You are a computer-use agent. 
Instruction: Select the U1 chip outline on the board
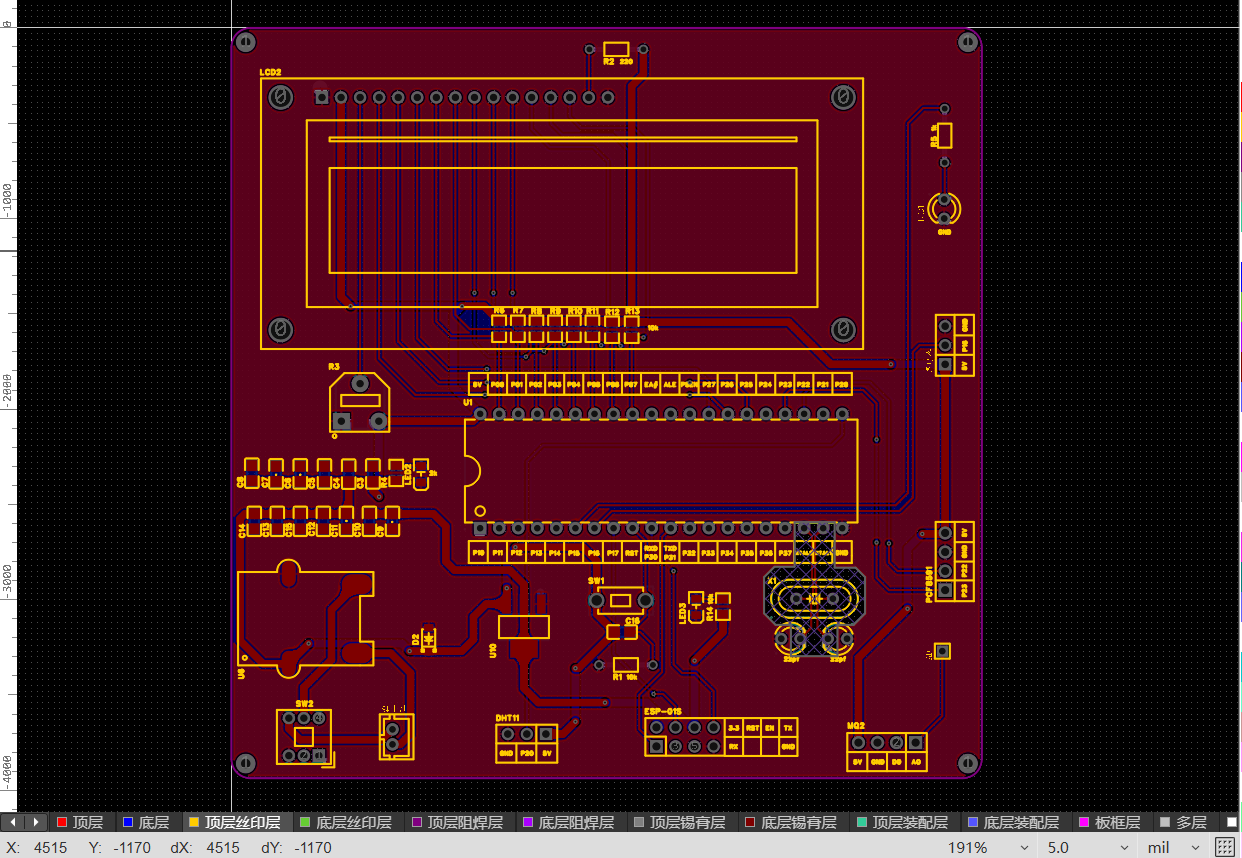pos(661,470)
